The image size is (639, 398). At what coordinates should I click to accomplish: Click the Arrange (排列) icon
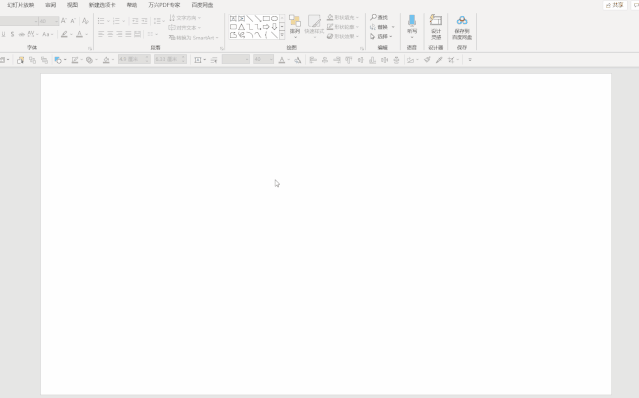(x=295, y=21)
